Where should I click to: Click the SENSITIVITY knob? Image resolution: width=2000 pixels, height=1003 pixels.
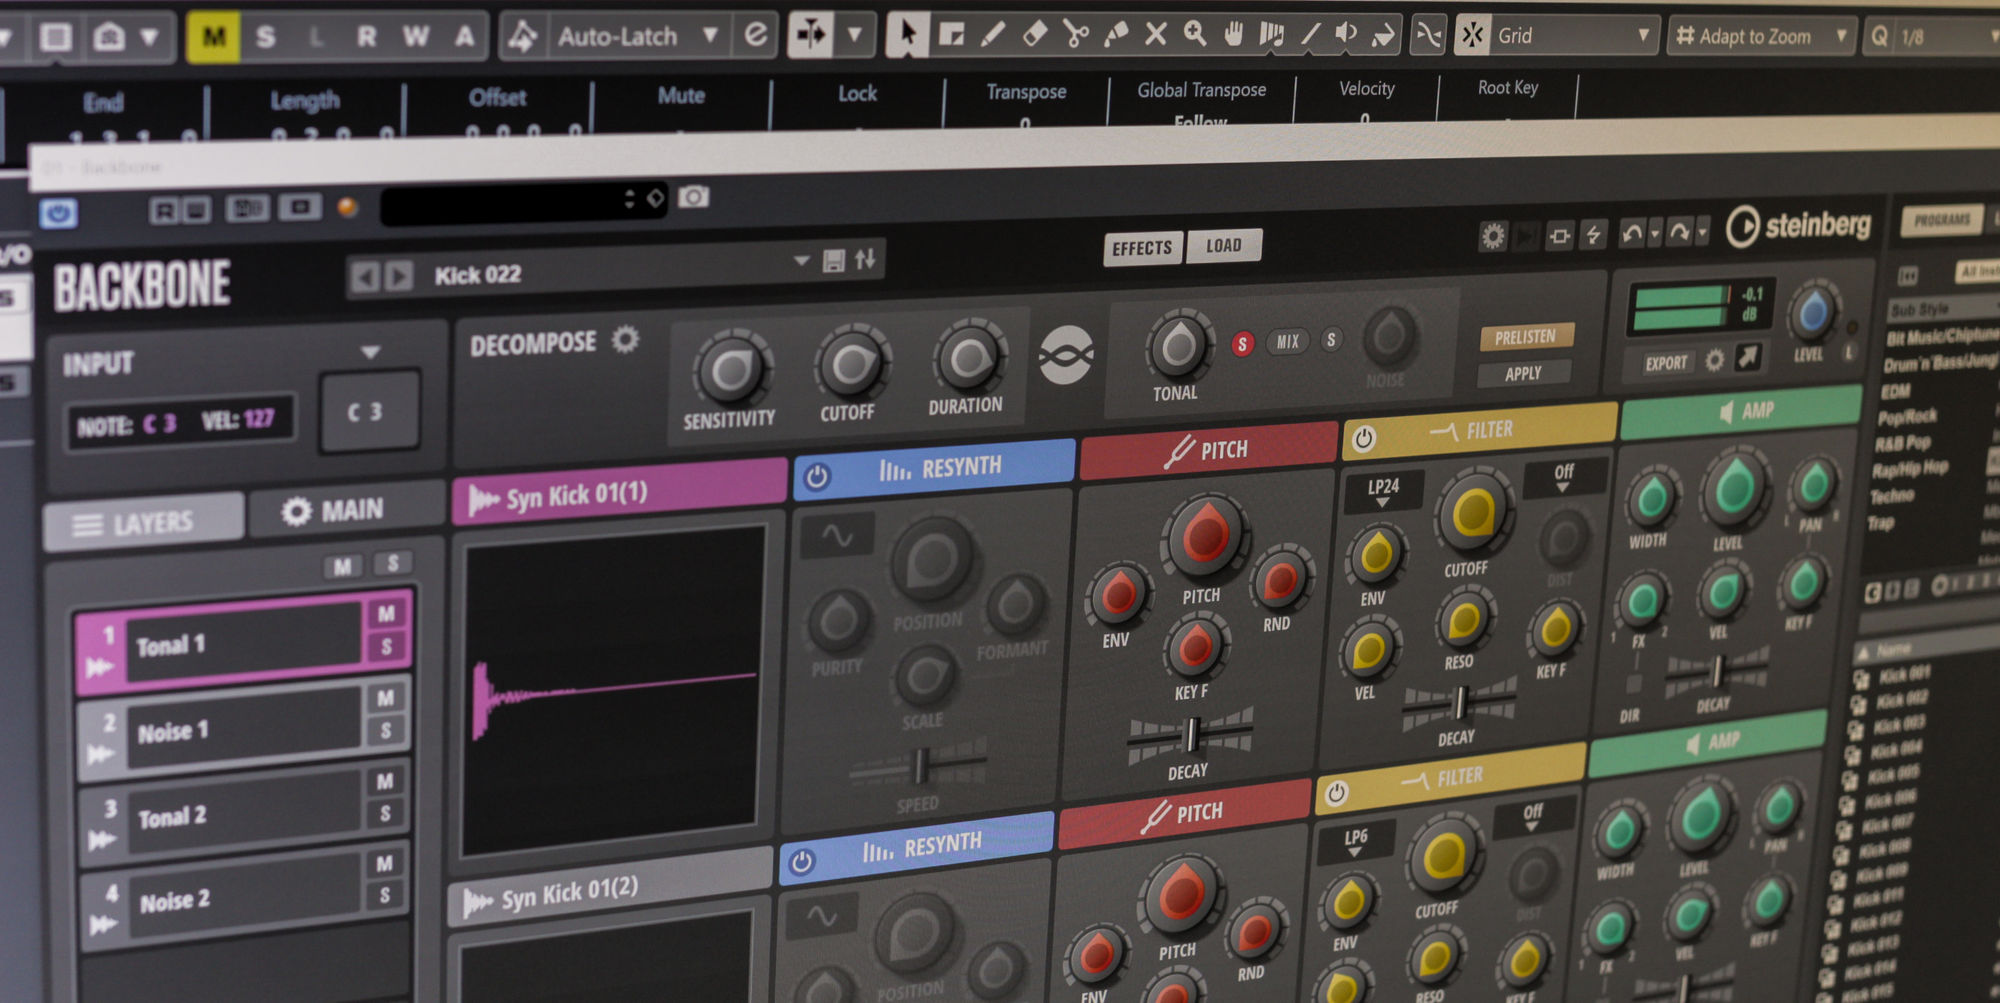[x=731, y=371]
